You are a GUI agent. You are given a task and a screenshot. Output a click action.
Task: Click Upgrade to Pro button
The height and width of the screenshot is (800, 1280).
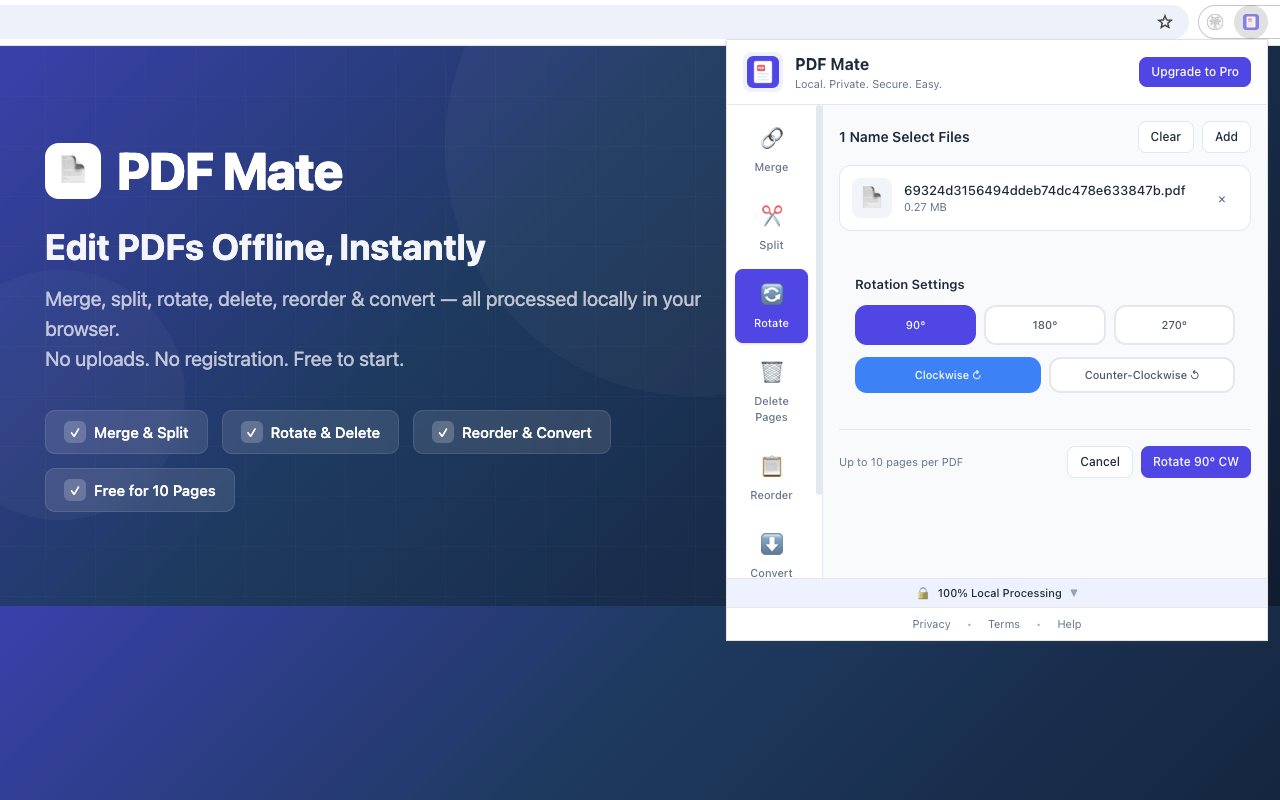(x=1195, y=72)
